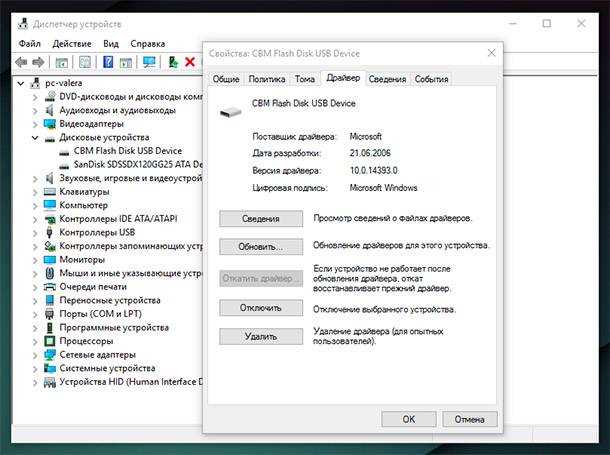The width and height of the screenshot is (610, 455).
Task: Click the scan for hardware changes monitor icon
Action: click(x=149, y=62)
